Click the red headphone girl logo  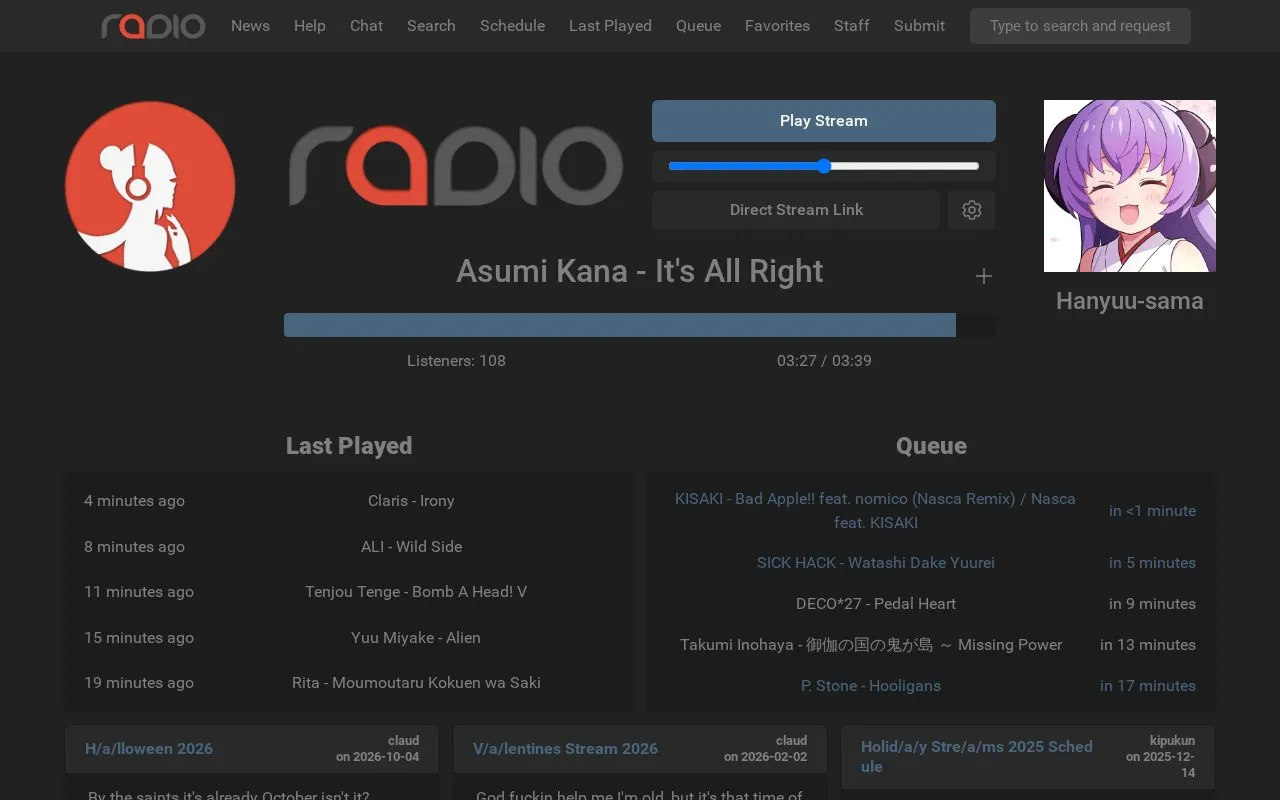point(150,186)
